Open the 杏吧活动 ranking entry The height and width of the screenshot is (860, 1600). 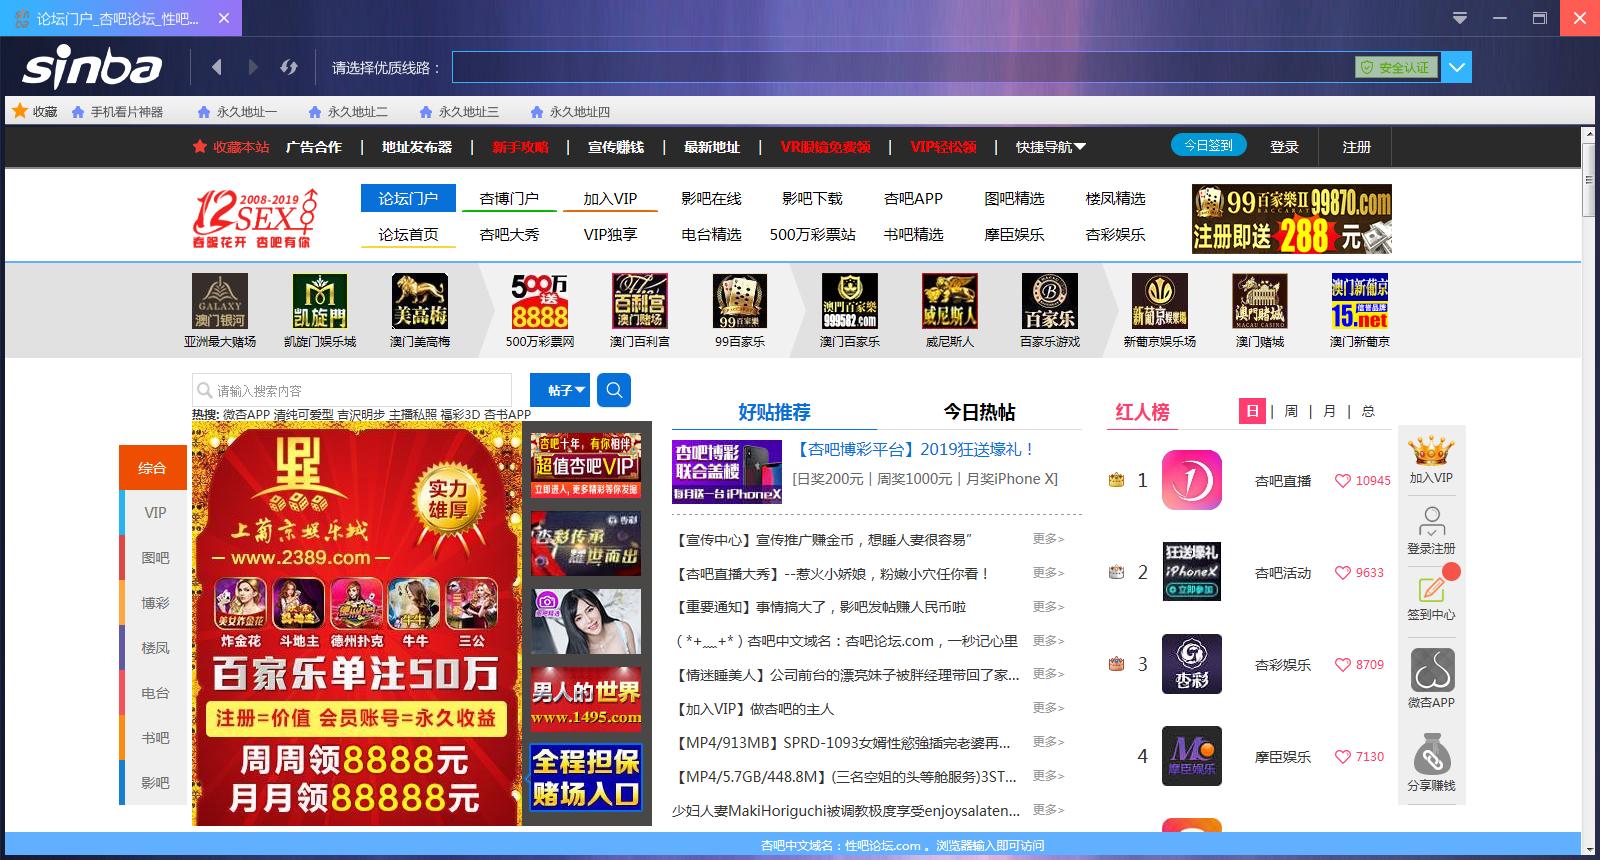[1282, 573]
